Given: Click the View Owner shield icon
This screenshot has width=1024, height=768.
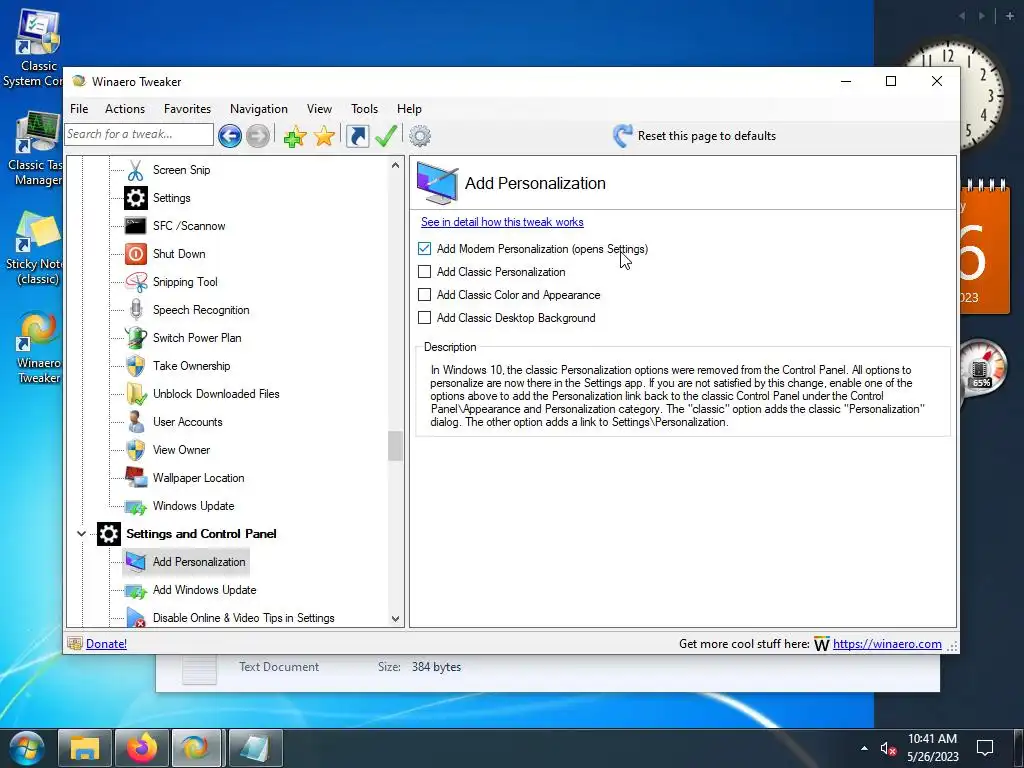Looking at the screenshot, I should point(136,450).
